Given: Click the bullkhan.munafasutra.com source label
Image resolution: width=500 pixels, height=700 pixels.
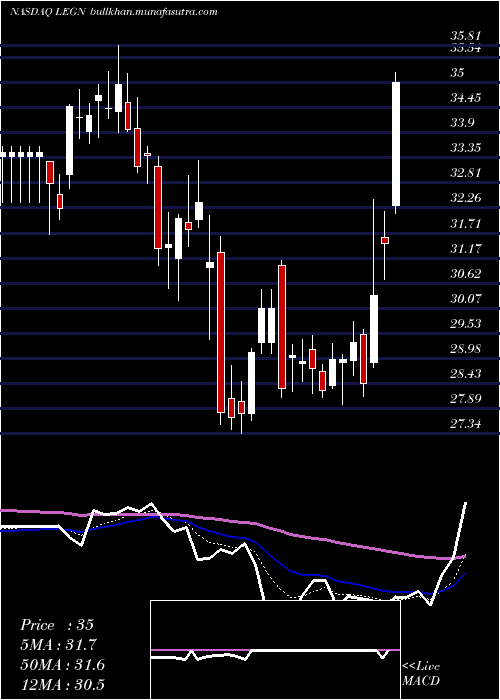Looking at the screenshot, I should 154,12.
